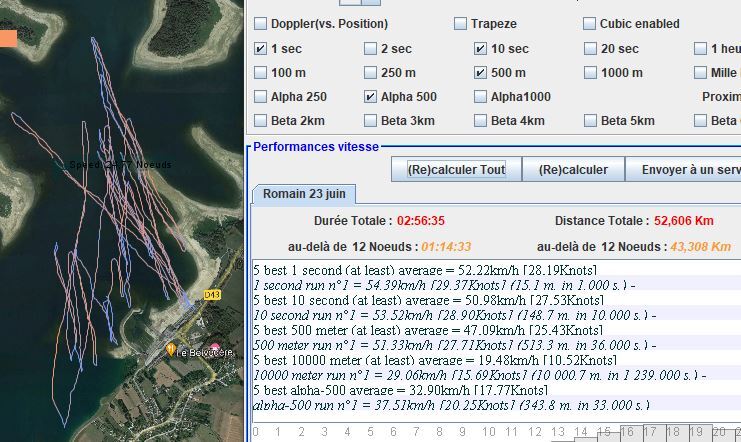
Task: Enable the Doppler(vs. Position) checkbox
Action: tap(260, 24)
